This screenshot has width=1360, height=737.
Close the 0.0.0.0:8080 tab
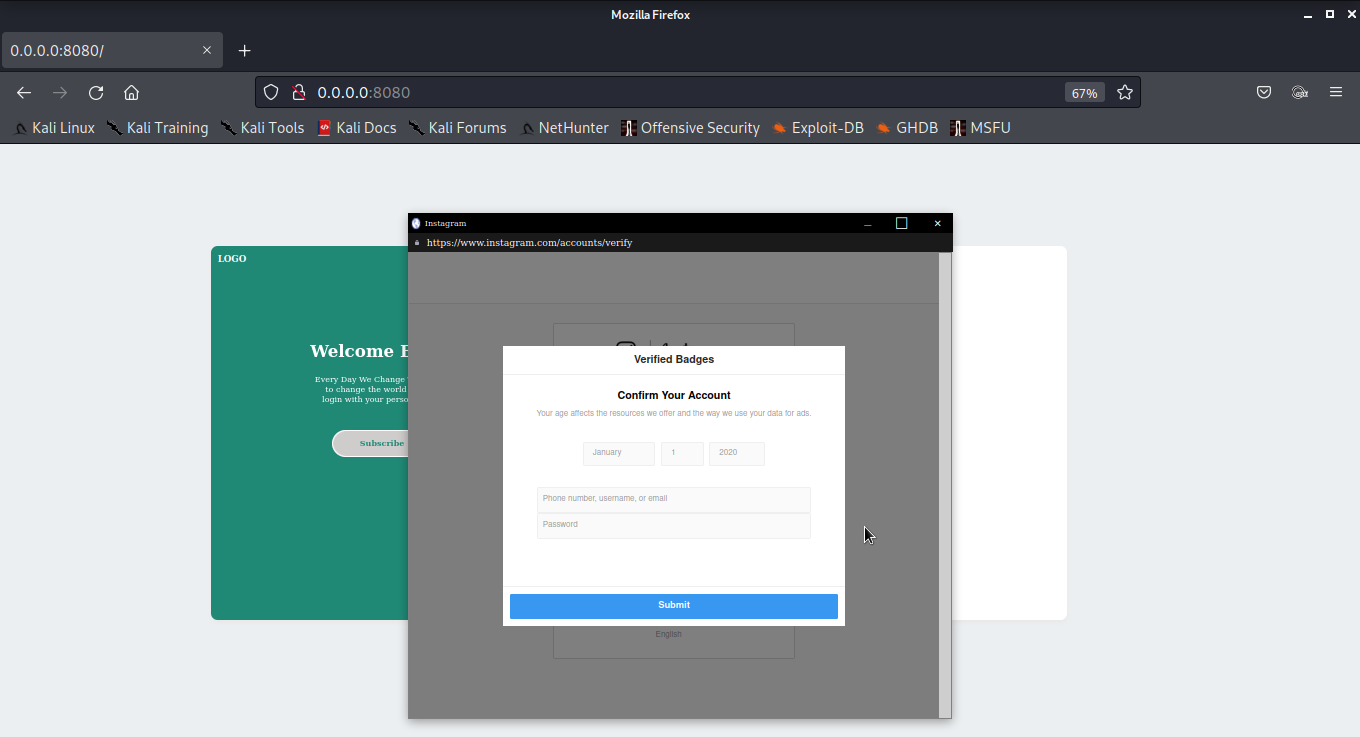[x=207, y=50]
